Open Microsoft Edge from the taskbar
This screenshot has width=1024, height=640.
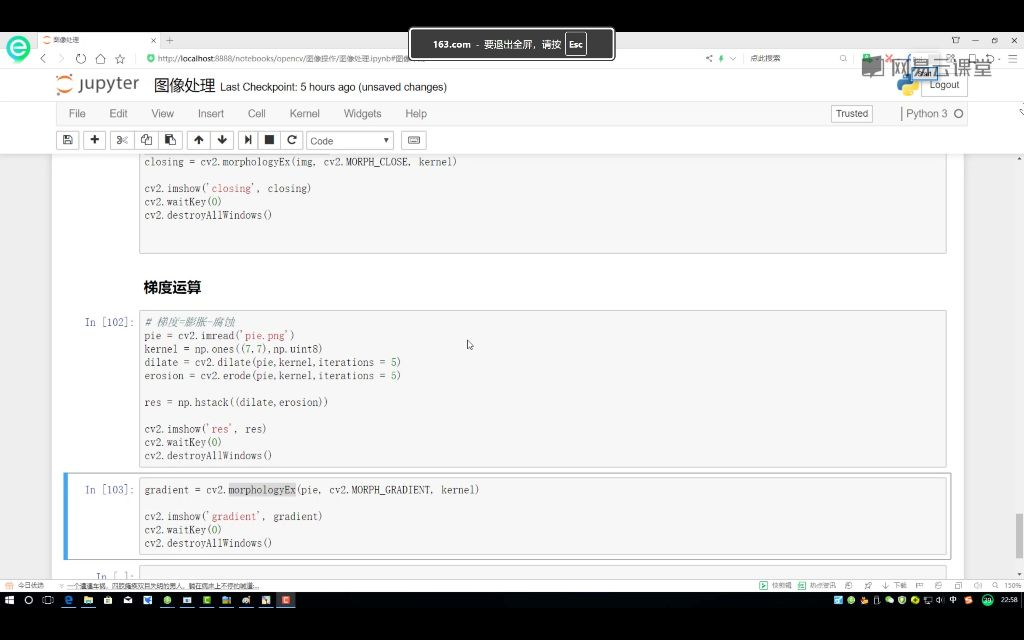coord(68,600)
